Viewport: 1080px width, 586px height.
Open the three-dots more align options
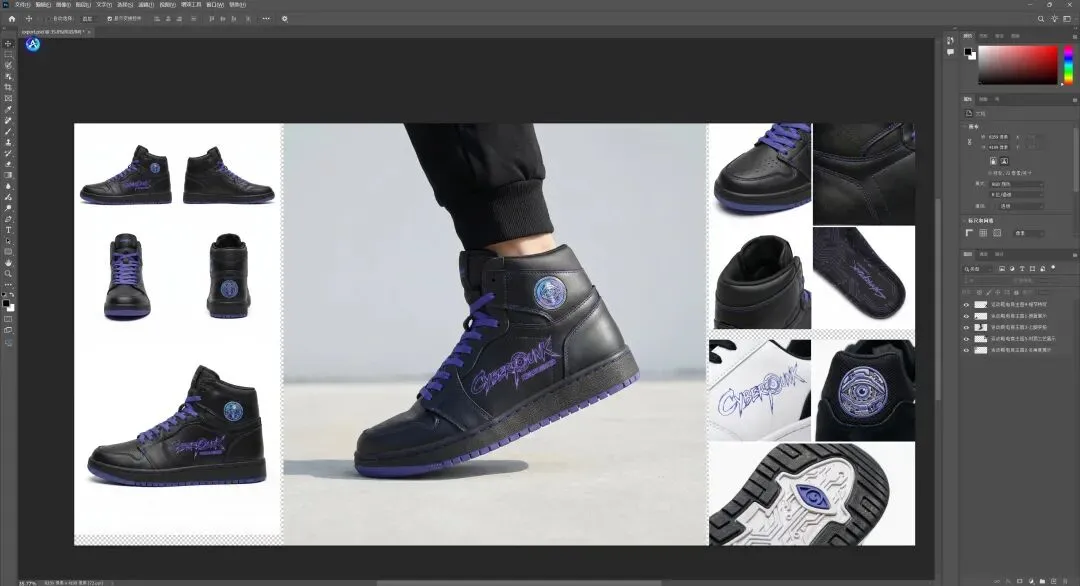[x=266, y=19]
